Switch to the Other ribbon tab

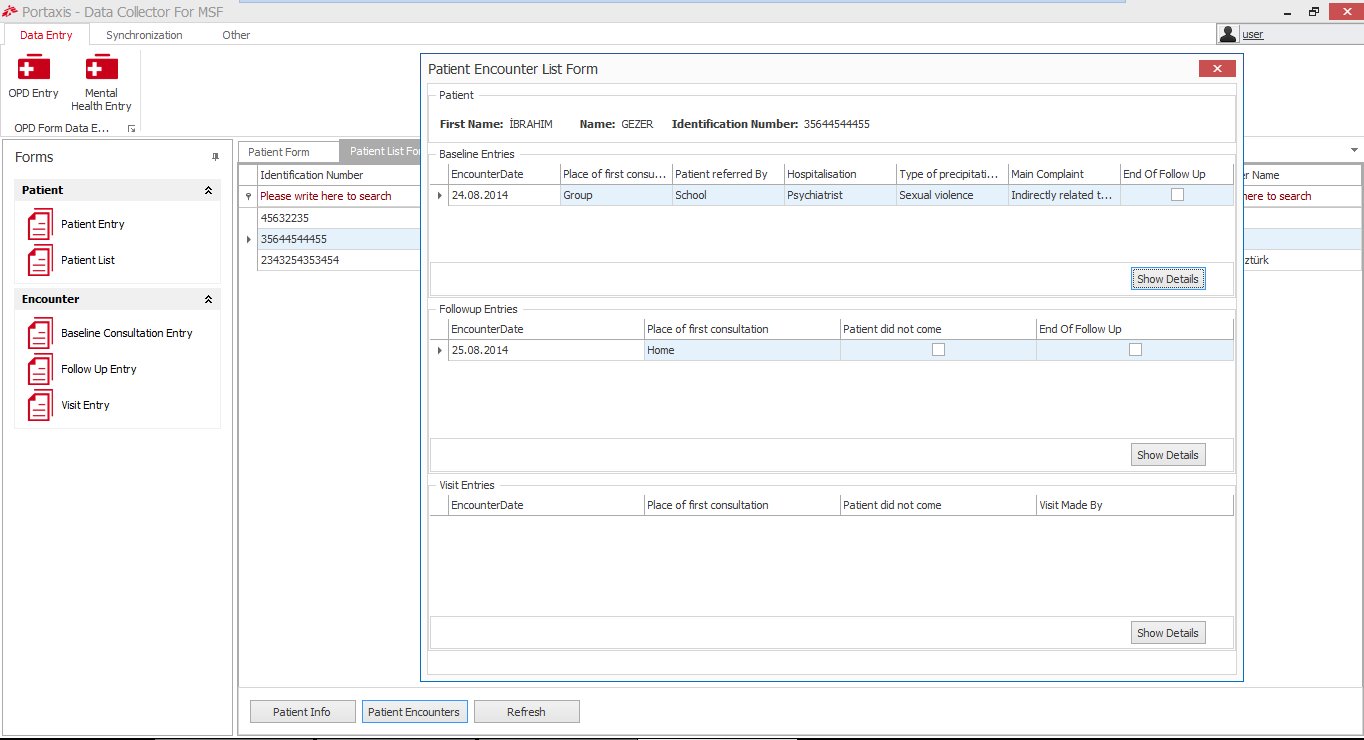pos(236,35)
